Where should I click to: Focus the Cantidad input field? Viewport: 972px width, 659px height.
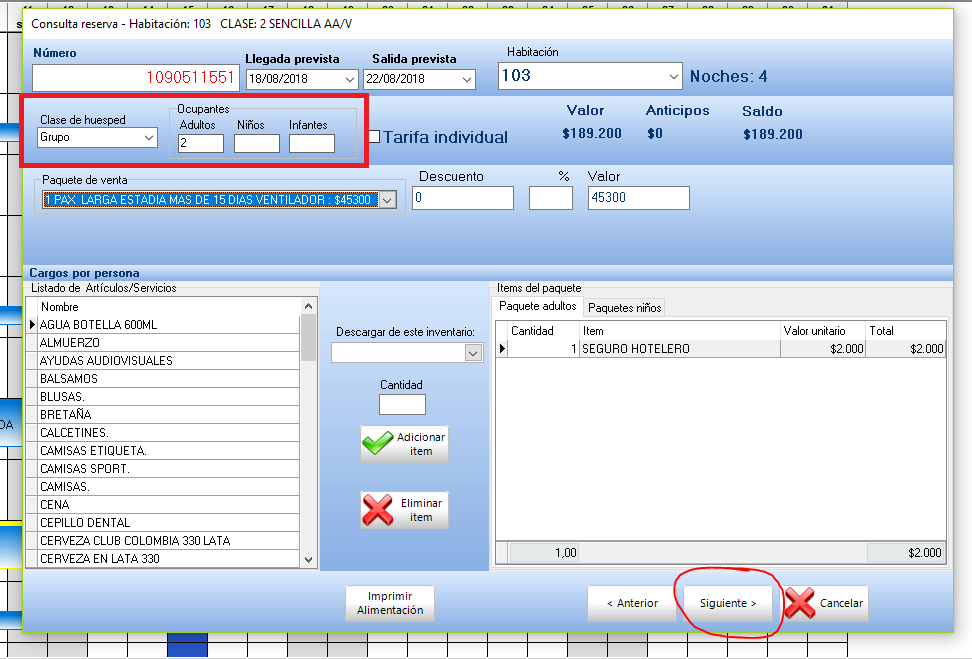[x=402, y=405]
